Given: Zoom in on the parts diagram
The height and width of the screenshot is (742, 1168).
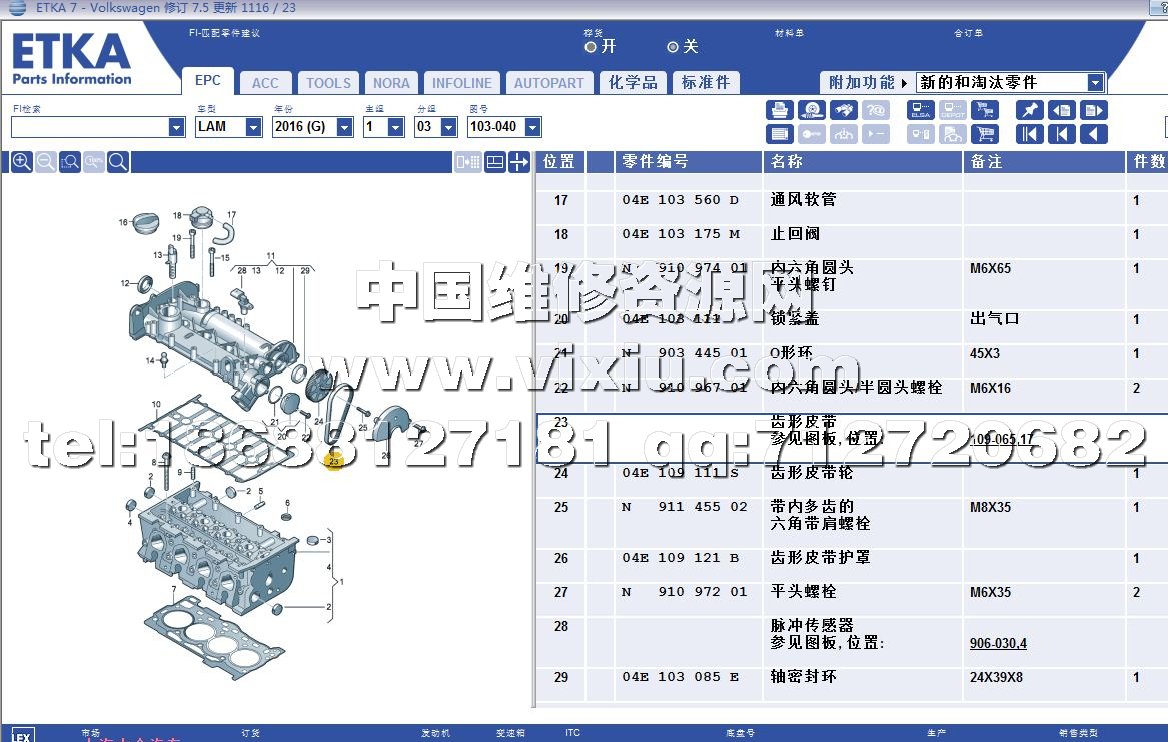Looking at the screenshot, I should tap(21, 162).
